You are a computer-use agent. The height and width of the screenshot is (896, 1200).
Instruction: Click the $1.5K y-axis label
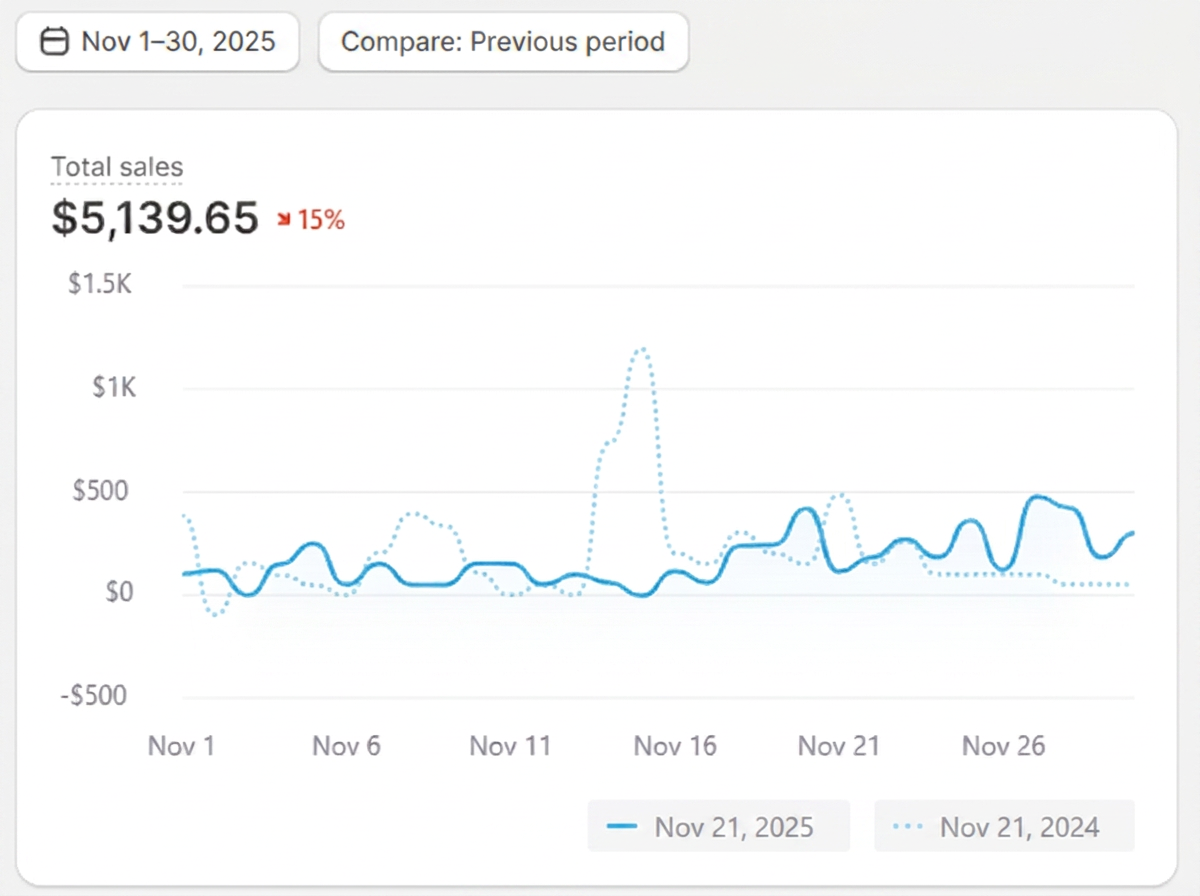point(101,285)
